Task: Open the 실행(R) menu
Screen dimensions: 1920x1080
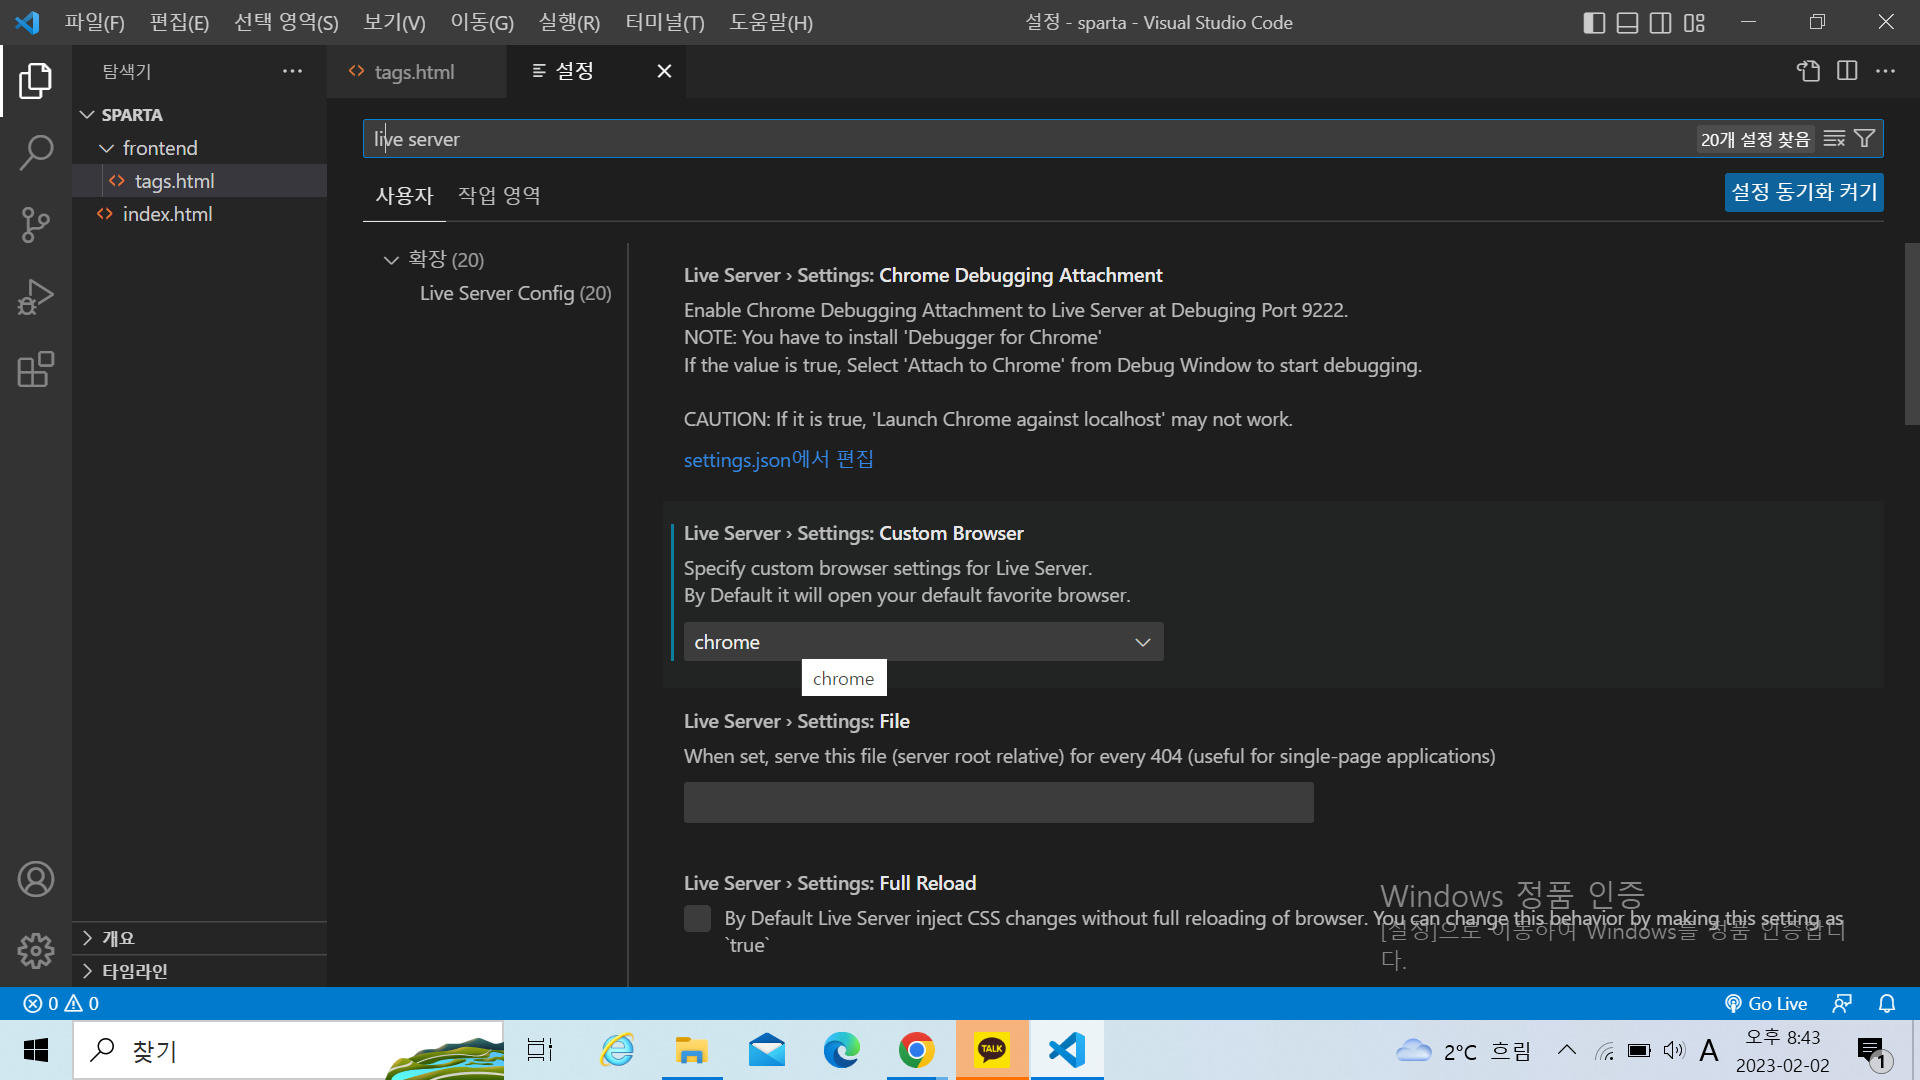Action: pyautogui.click(x=569, y=22)
